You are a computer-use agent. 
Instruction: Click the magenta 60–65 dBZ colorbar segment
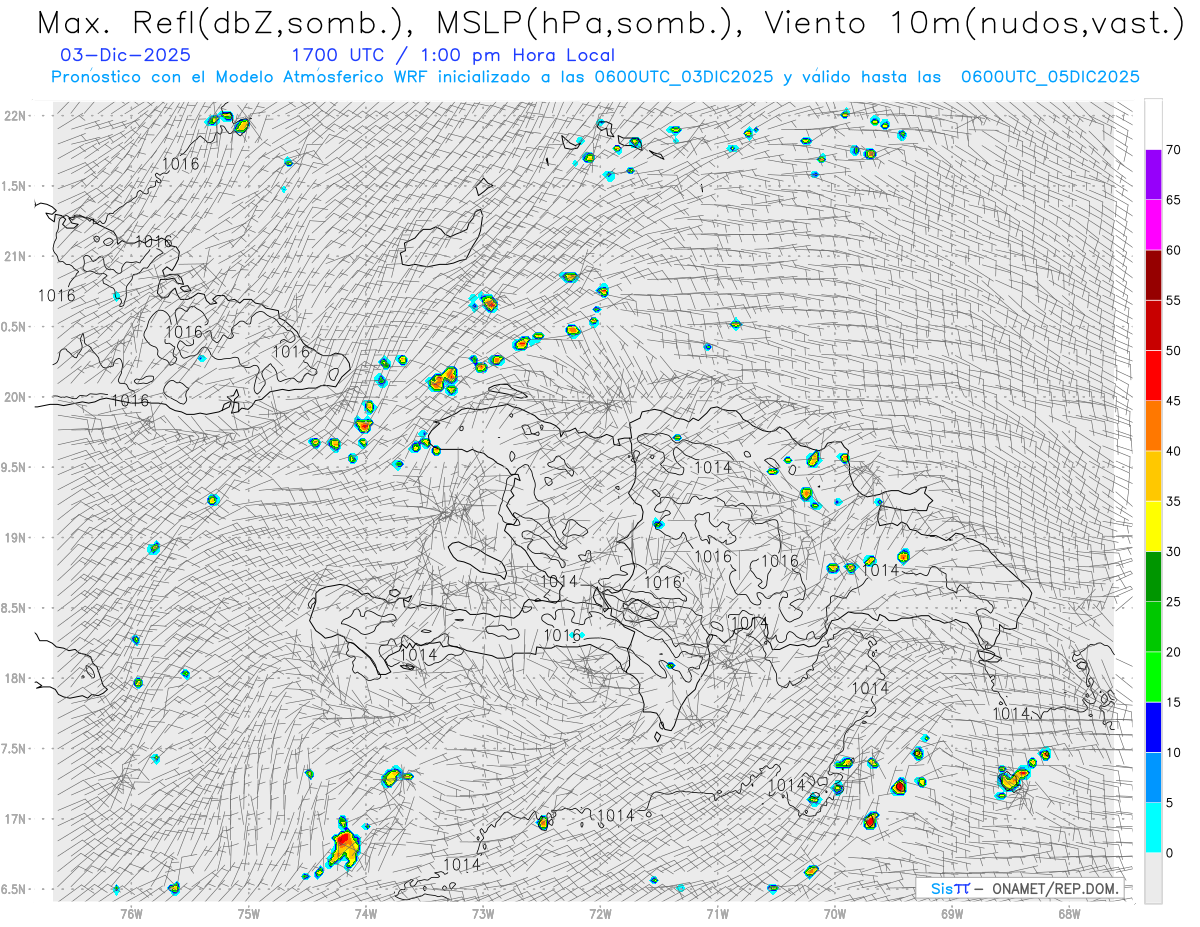pos(1153,225)
